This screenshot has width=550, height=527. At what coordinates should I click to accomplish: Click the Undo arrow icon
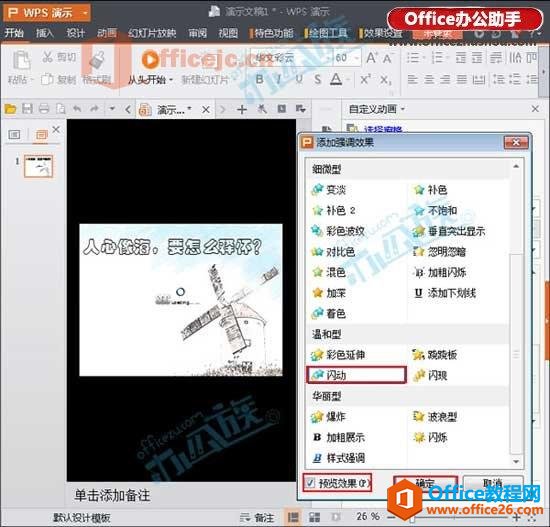(x=77, y=109)
